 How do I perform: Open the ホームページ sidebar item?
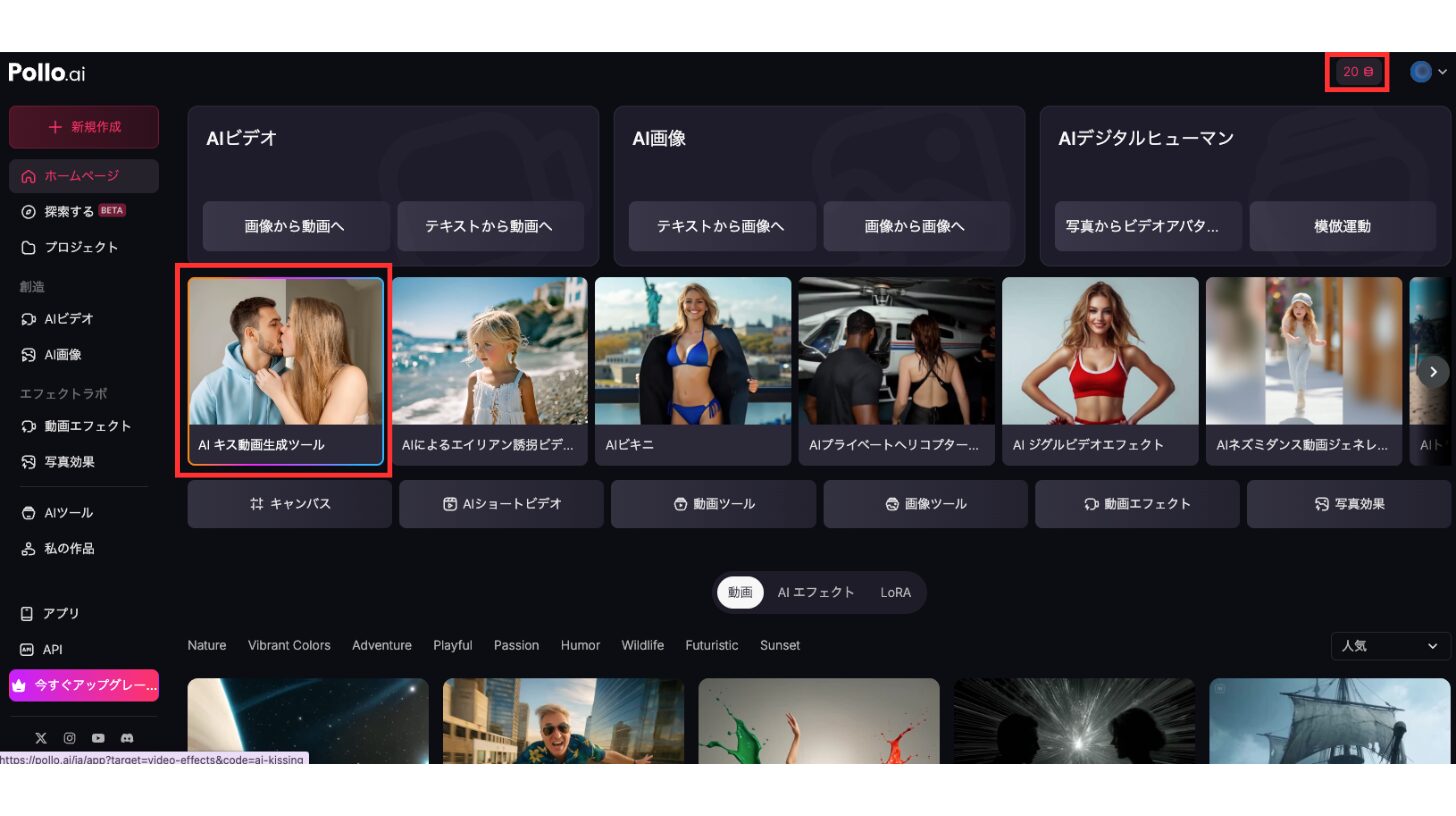[84, 176]
